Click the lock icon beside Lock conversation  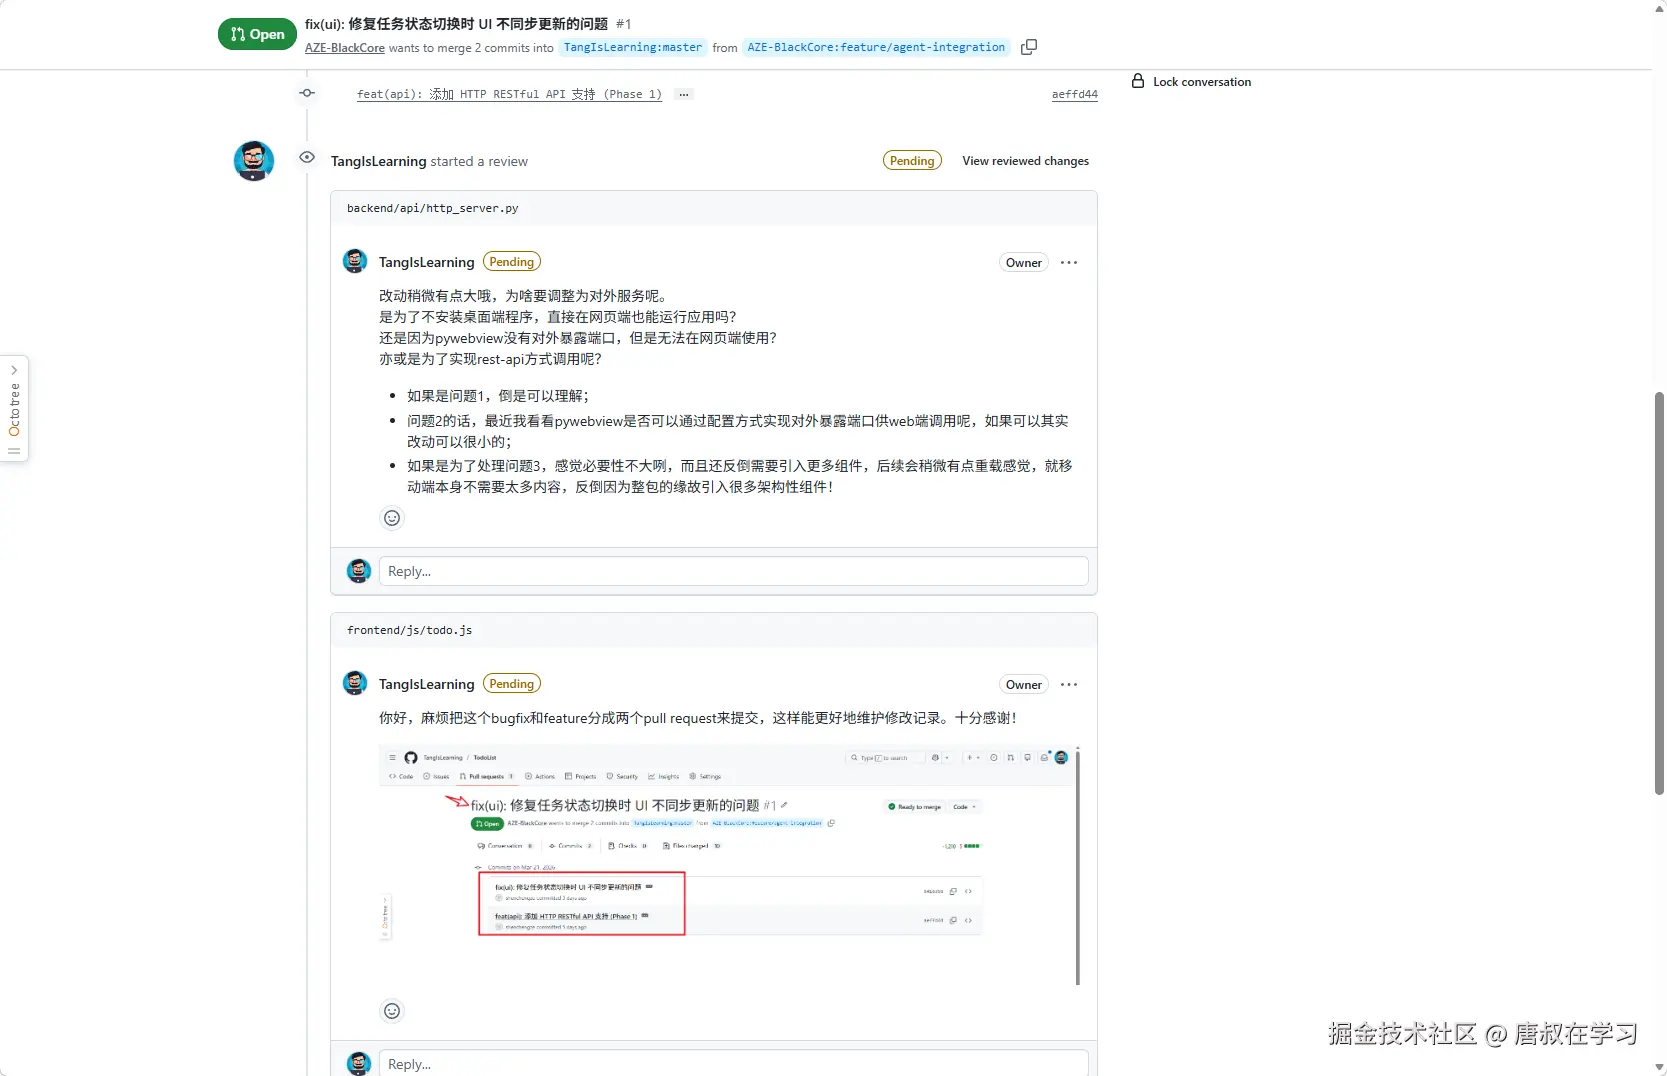click(1138, 81)
